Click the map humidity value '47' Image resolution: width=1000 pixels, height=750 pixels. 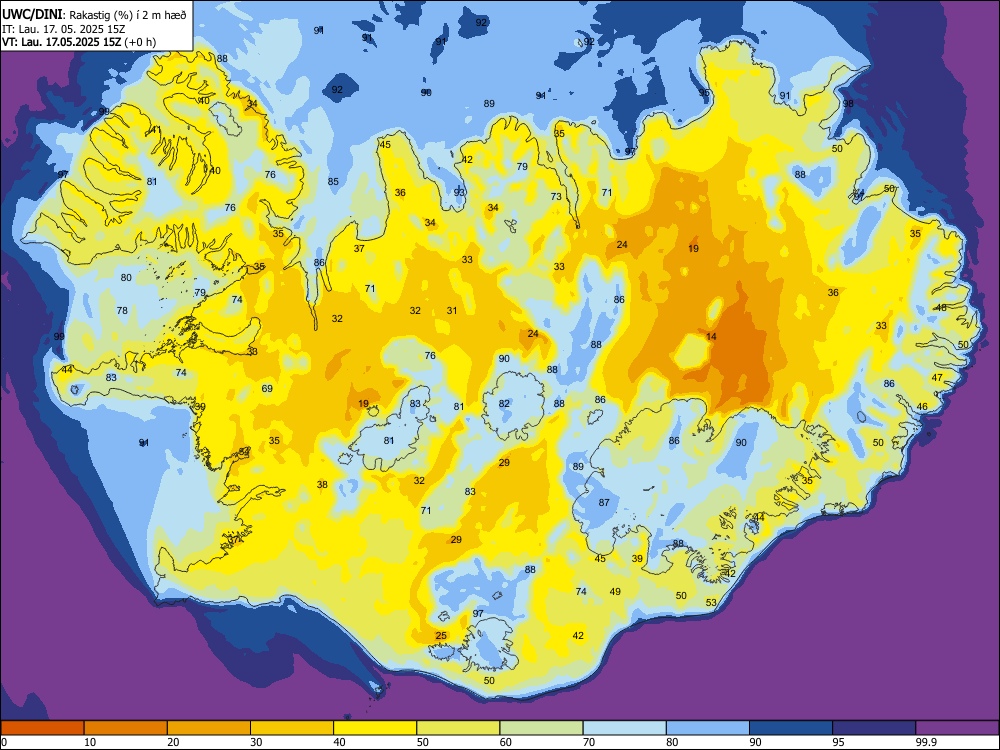[937, 378]
